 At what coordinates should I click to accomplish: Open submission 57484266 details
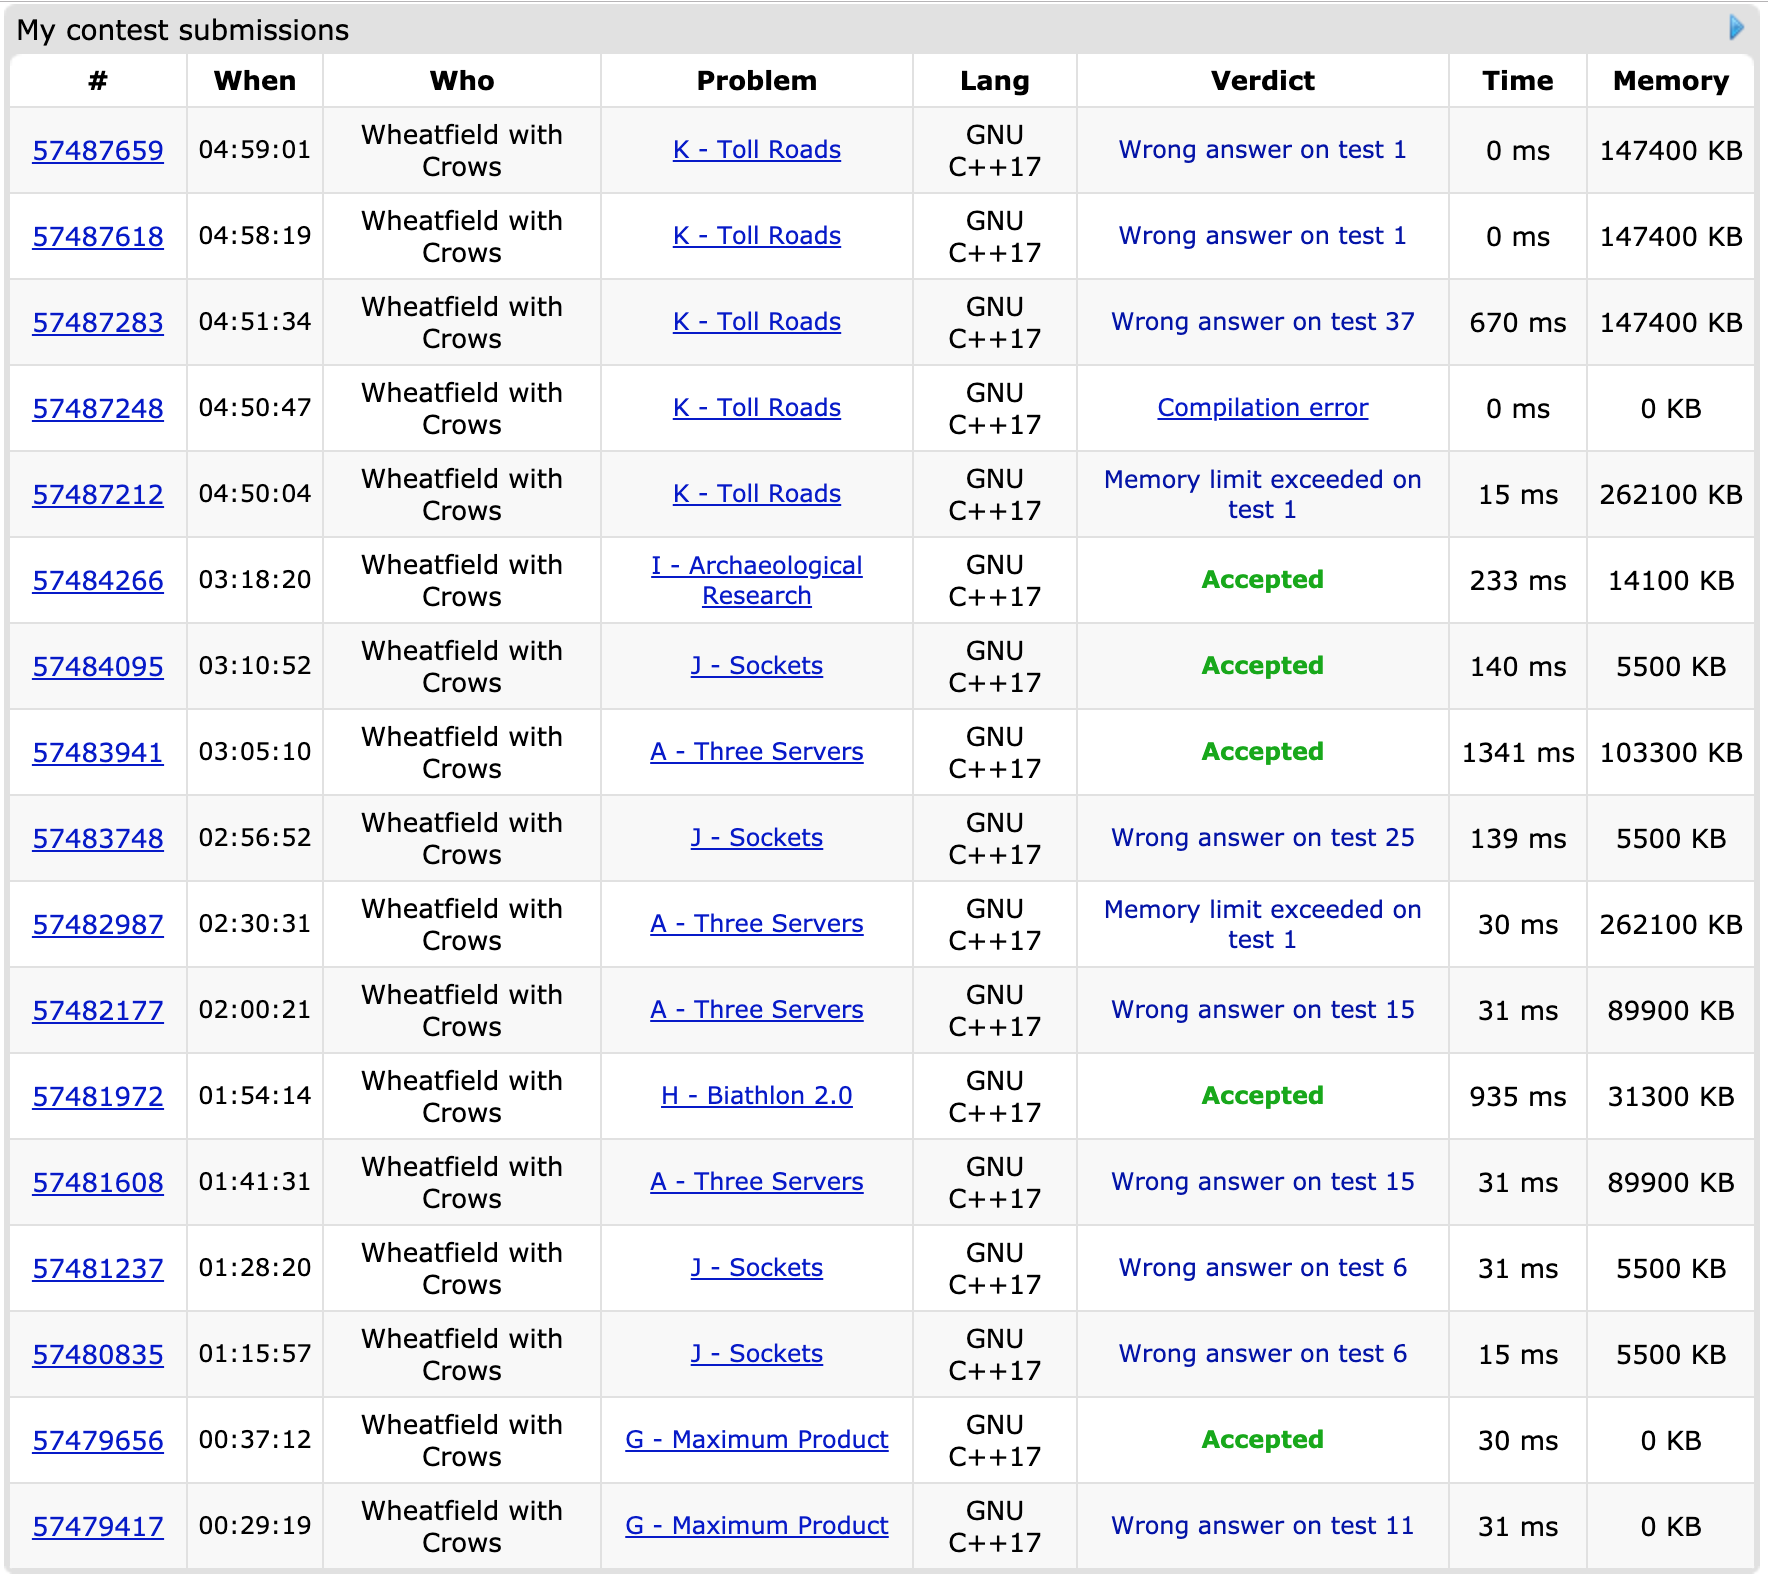pyautogui.click(x=98, y=581)
